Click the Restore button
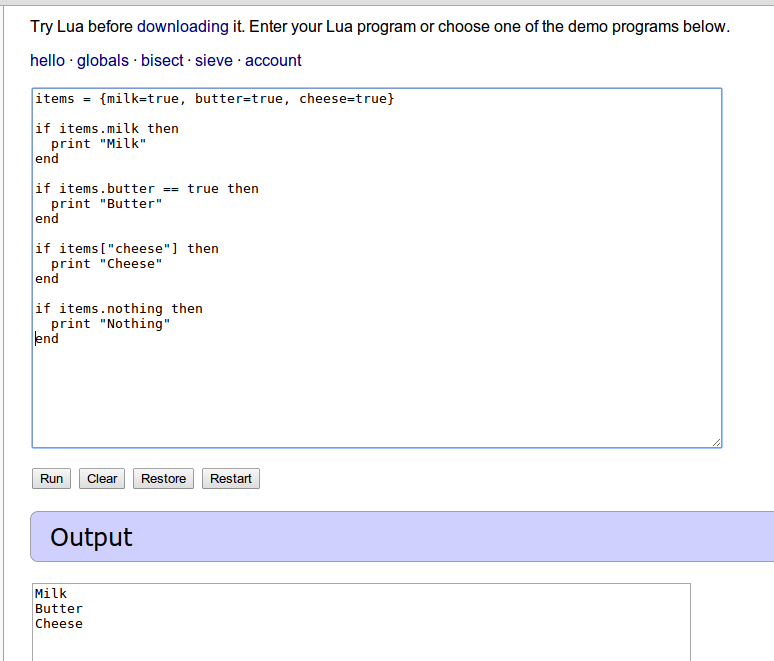The image size is (774, 661). (x=163, y=478)
